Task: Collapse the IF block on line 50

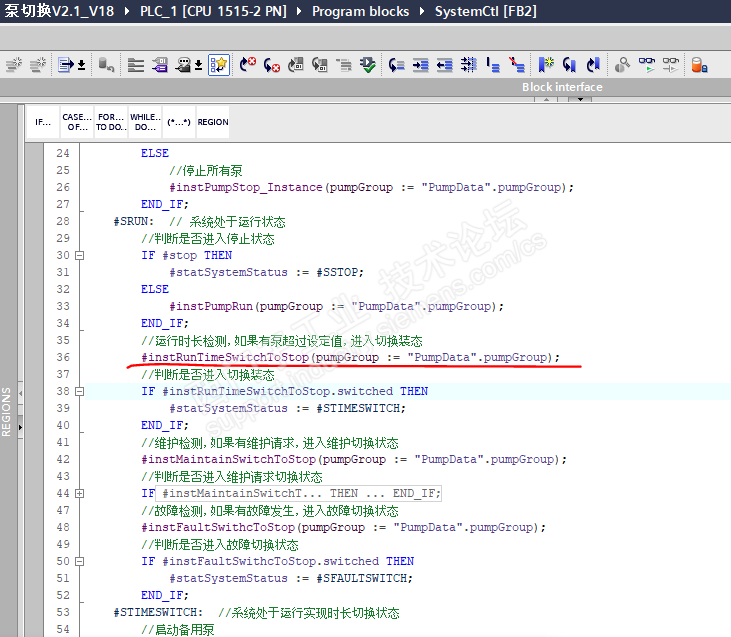Action: tap(80, 562)
